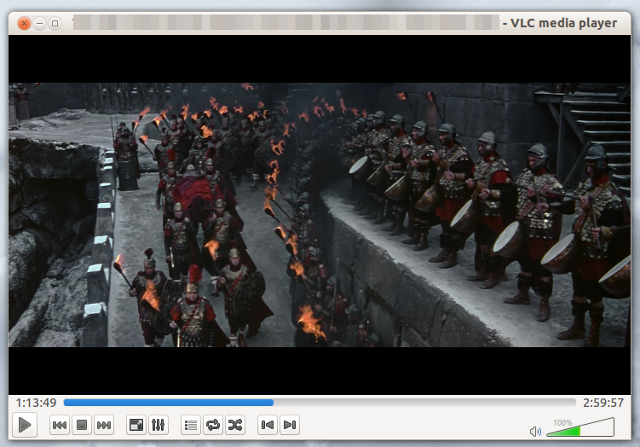The width and height of the screenshot is (640, 447).
Task: Toggle fullscreen video mode
Action: [136, 425]
